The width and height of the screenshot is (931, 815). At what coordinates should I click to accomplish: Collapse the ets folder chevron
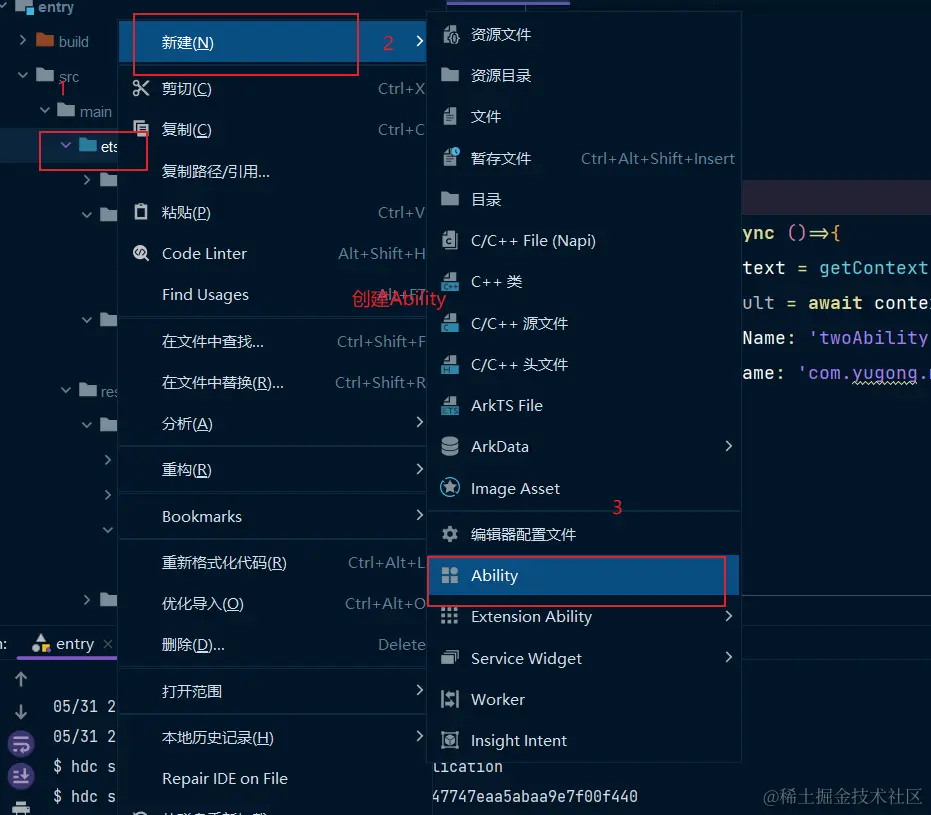pyautogui.click(x=65, y=145)
